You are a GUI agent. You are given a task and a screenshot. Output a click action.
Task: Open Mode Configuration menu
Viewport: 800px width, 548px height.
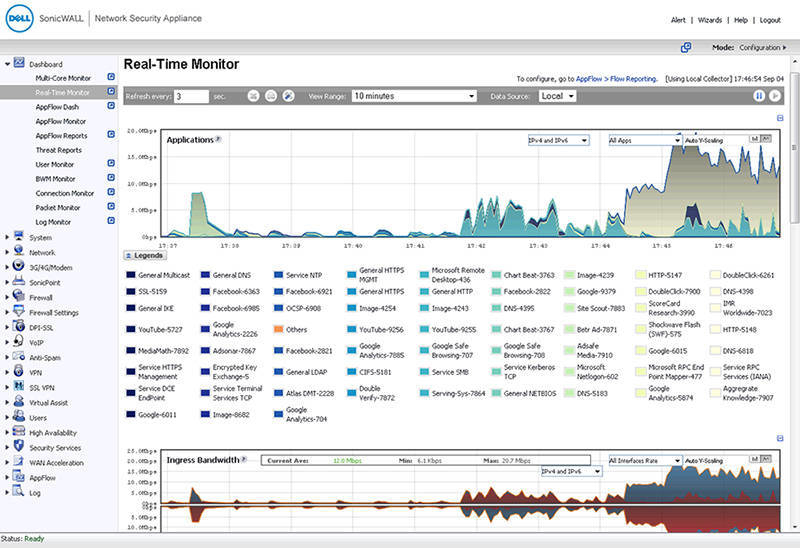coord(763,47)
